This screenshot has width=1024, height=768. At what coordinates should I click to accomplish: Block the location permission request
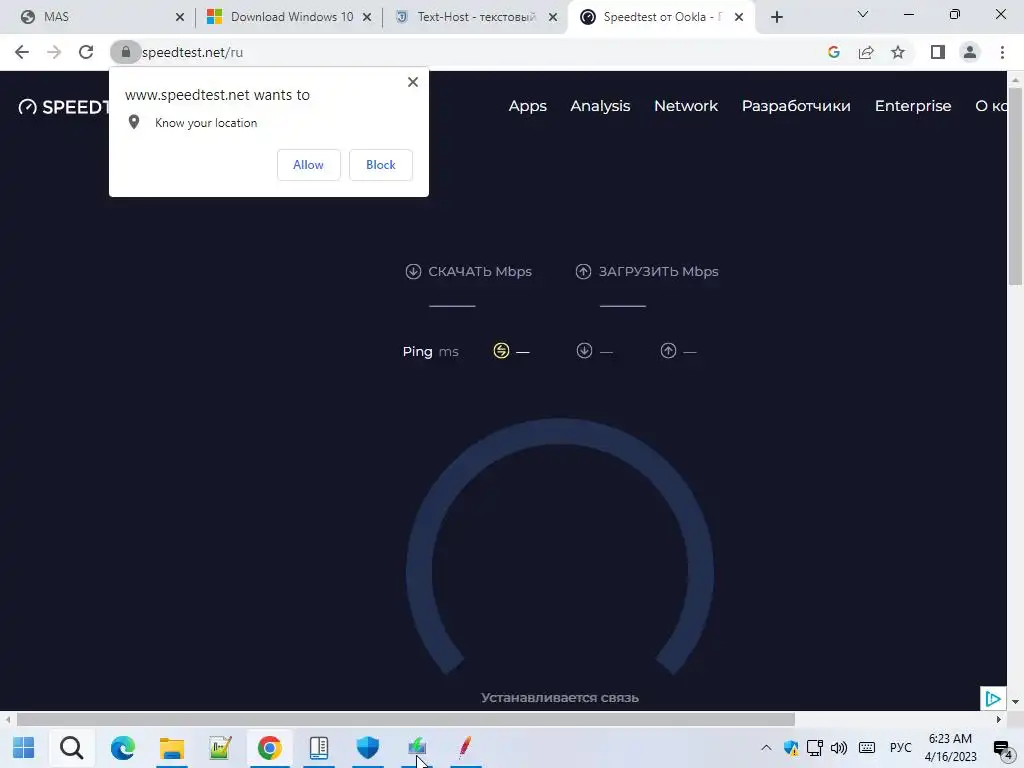tap(381, 165)
